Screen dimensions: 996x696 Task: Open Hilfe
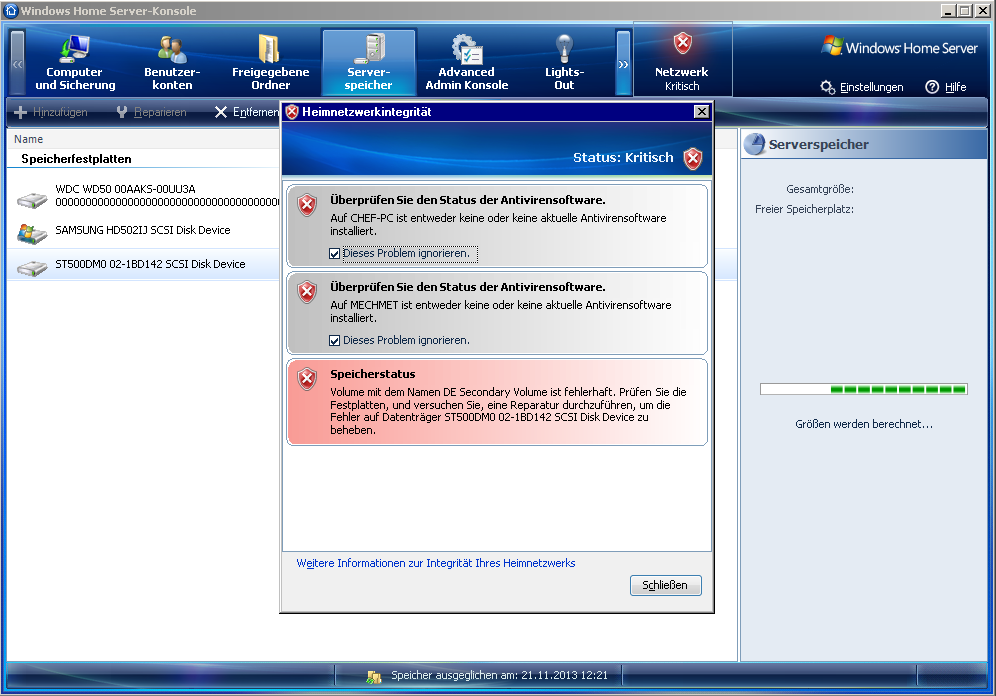coord(946,87)
